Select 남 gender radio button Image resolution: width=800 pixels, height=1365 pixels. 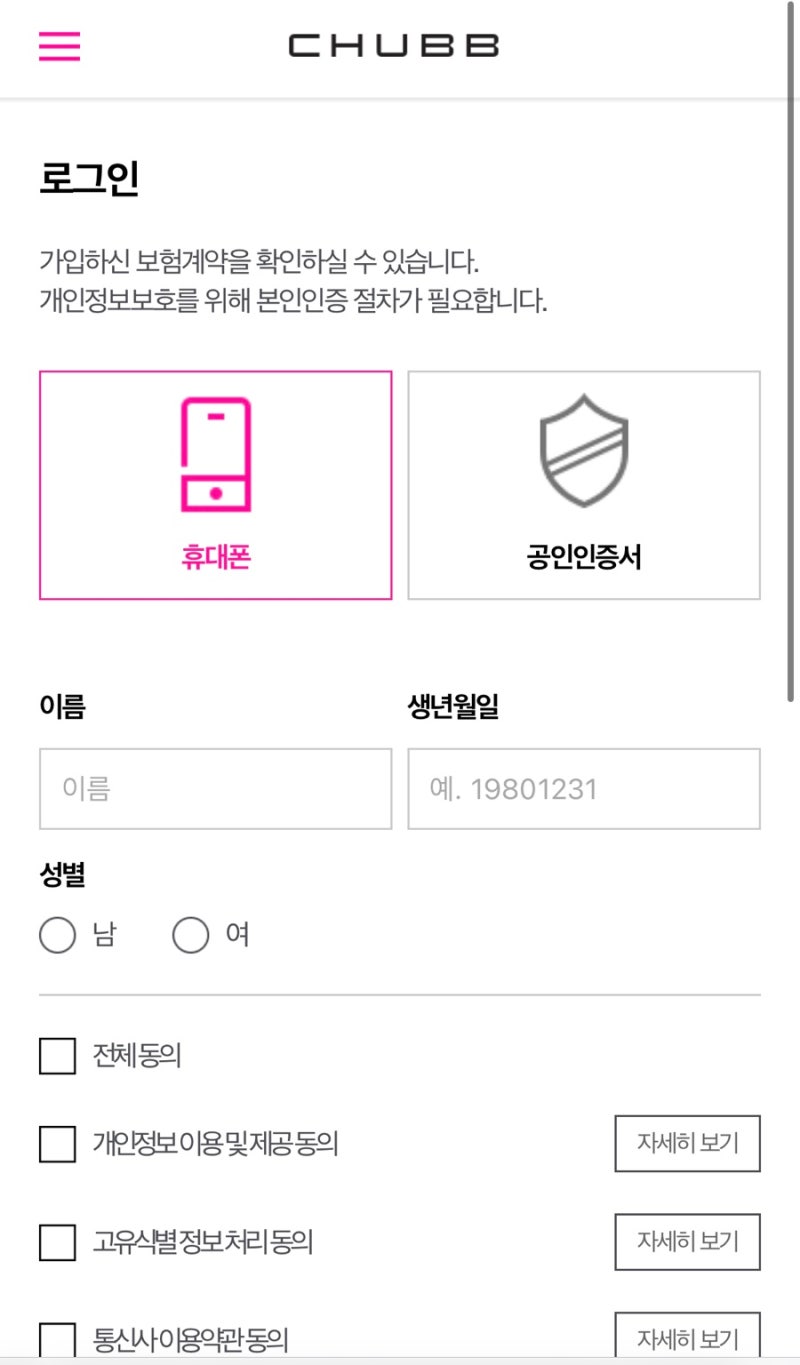[x=58, y=936]
